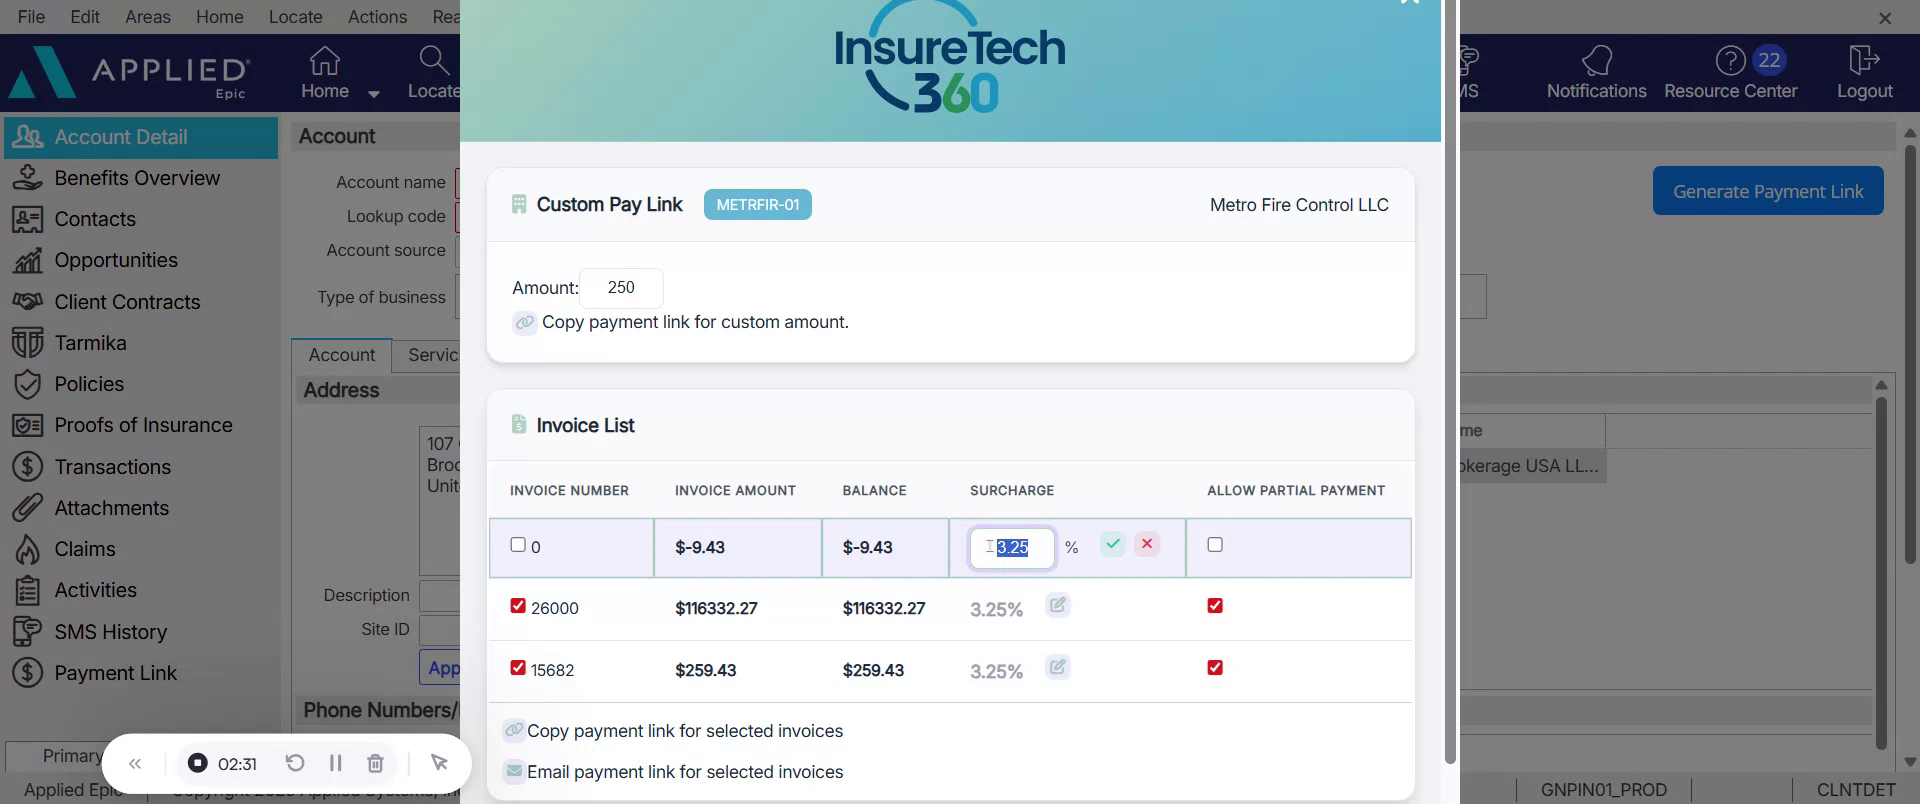Edit surcharge for invoice 26000
The image size is (1920, 804).
click(x=1057, y=605)
